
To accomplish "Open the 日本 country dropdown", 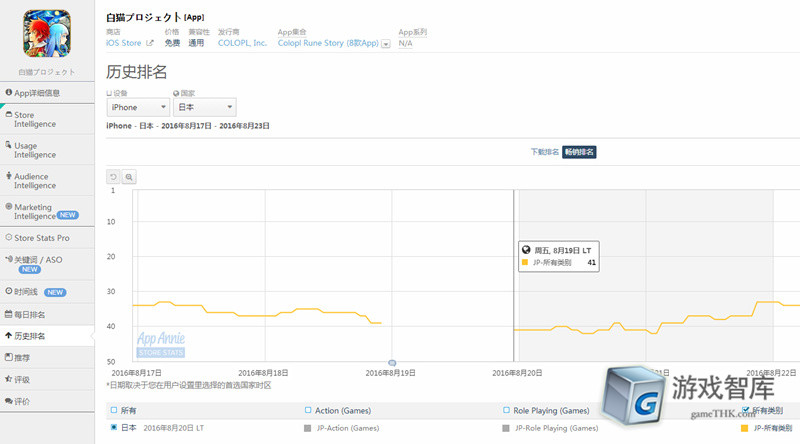I will (205, 107).
